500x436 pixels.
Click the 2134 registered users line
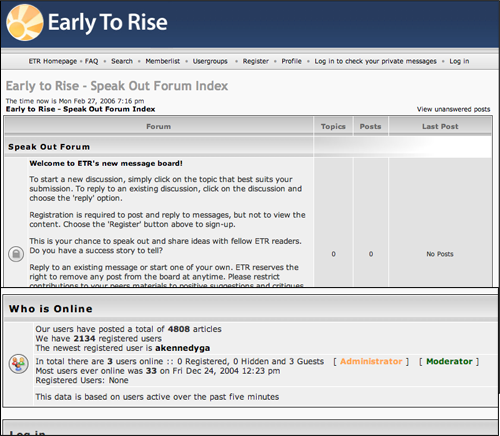tap(99, 339)
